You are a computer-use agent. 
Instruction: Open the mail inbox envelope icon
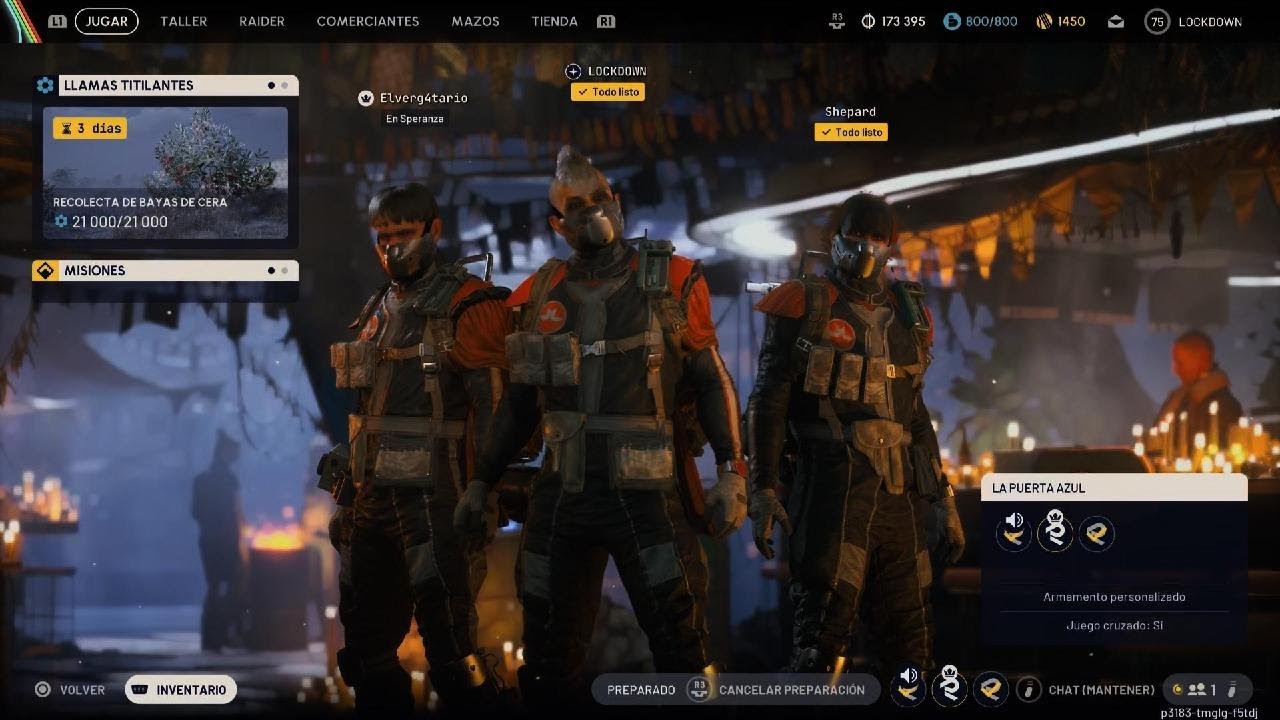click(1117, 21)
